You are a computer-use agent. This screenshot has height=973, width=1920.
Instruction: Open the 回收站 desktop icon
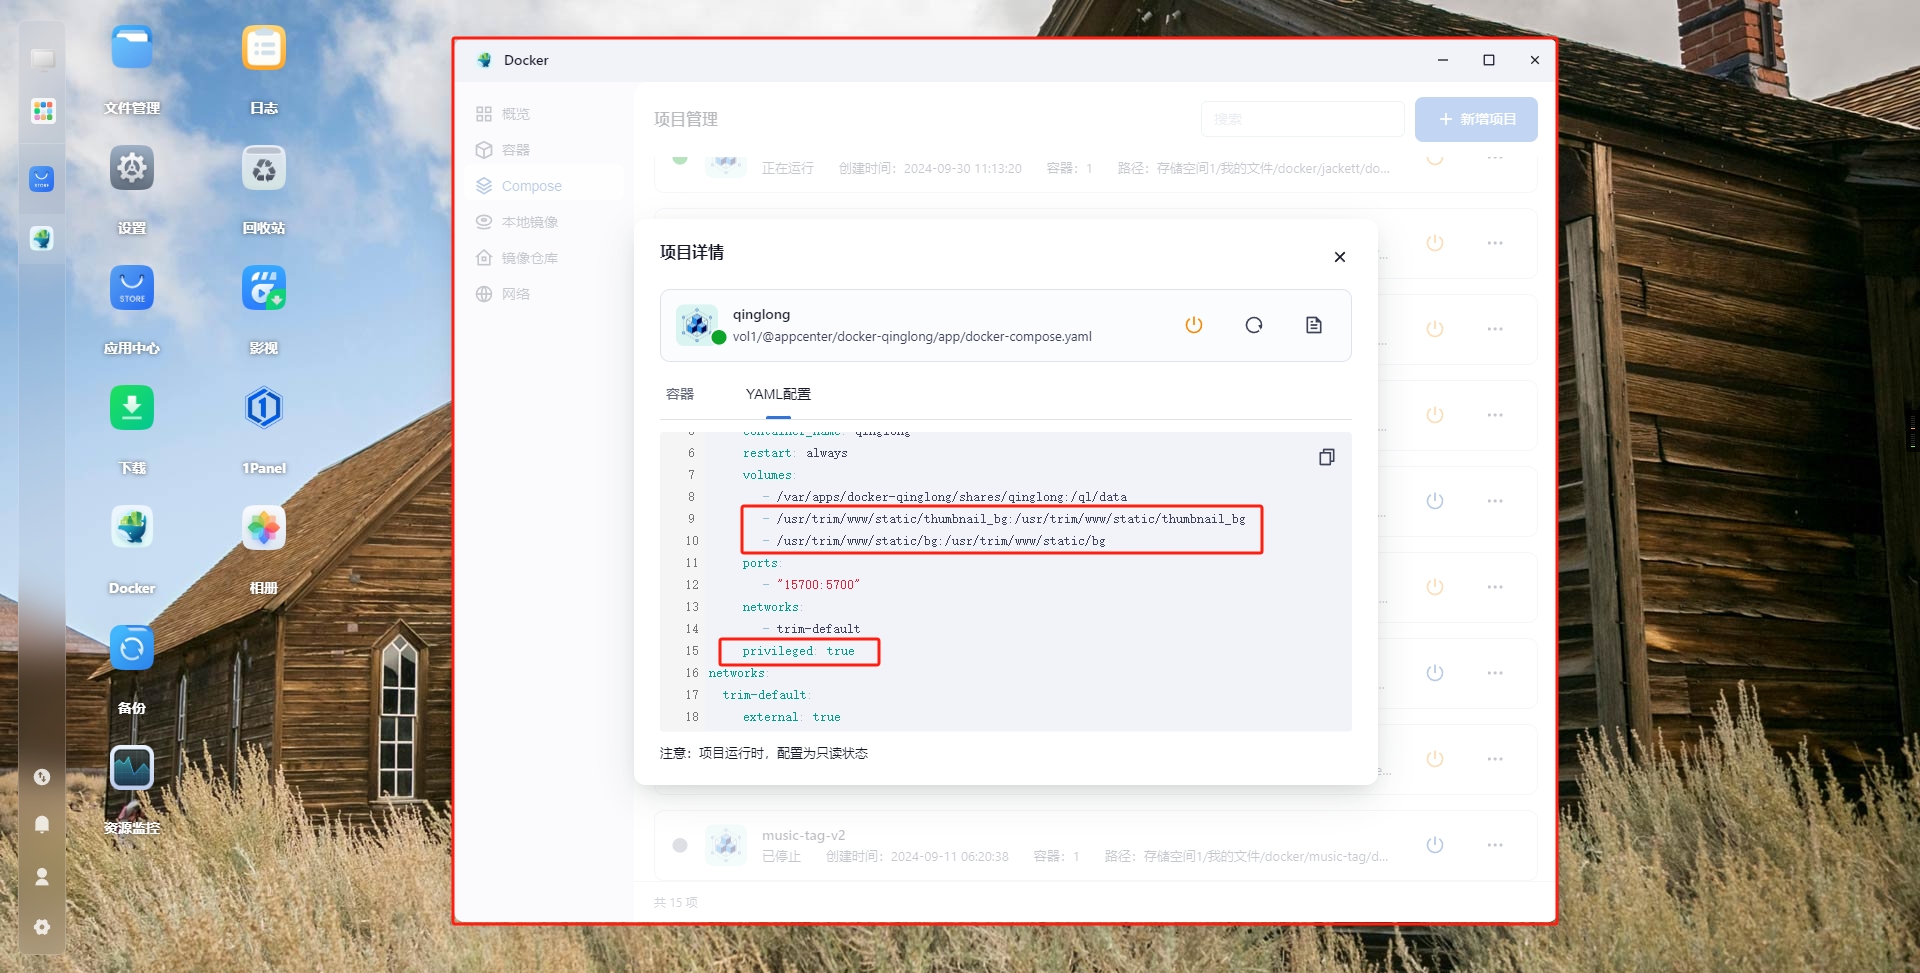[264, 168]
